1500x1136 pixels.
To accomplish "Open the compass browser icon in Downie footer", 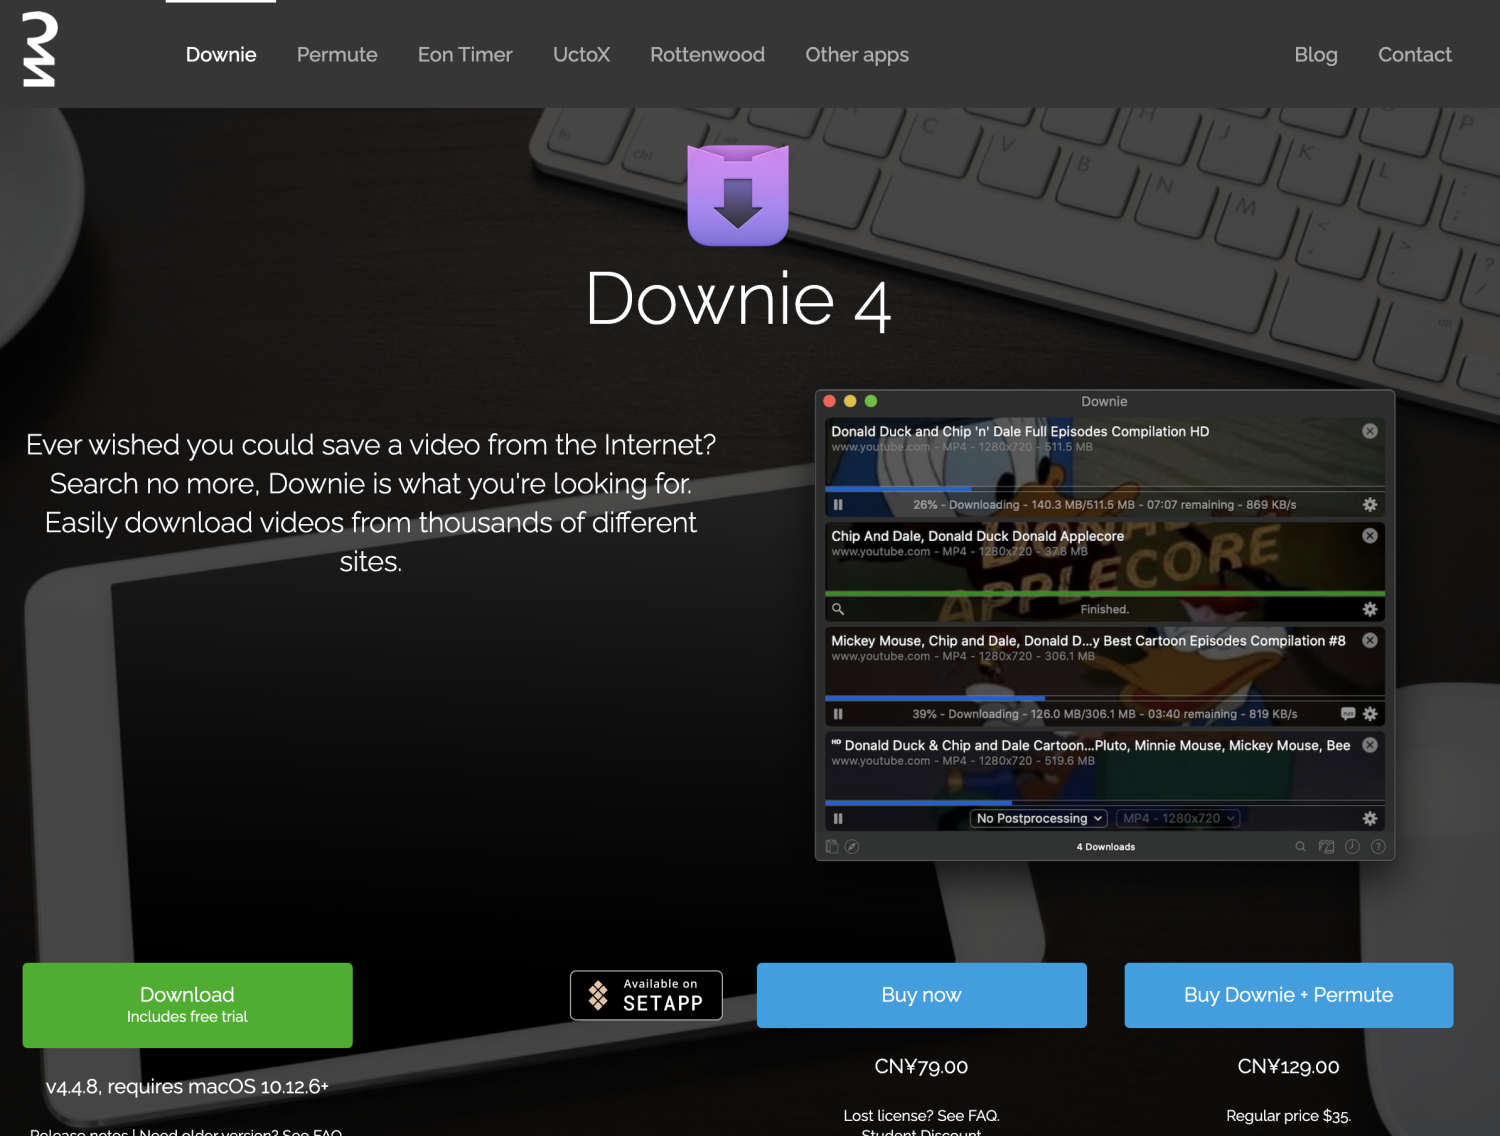I will coord(852,847).
